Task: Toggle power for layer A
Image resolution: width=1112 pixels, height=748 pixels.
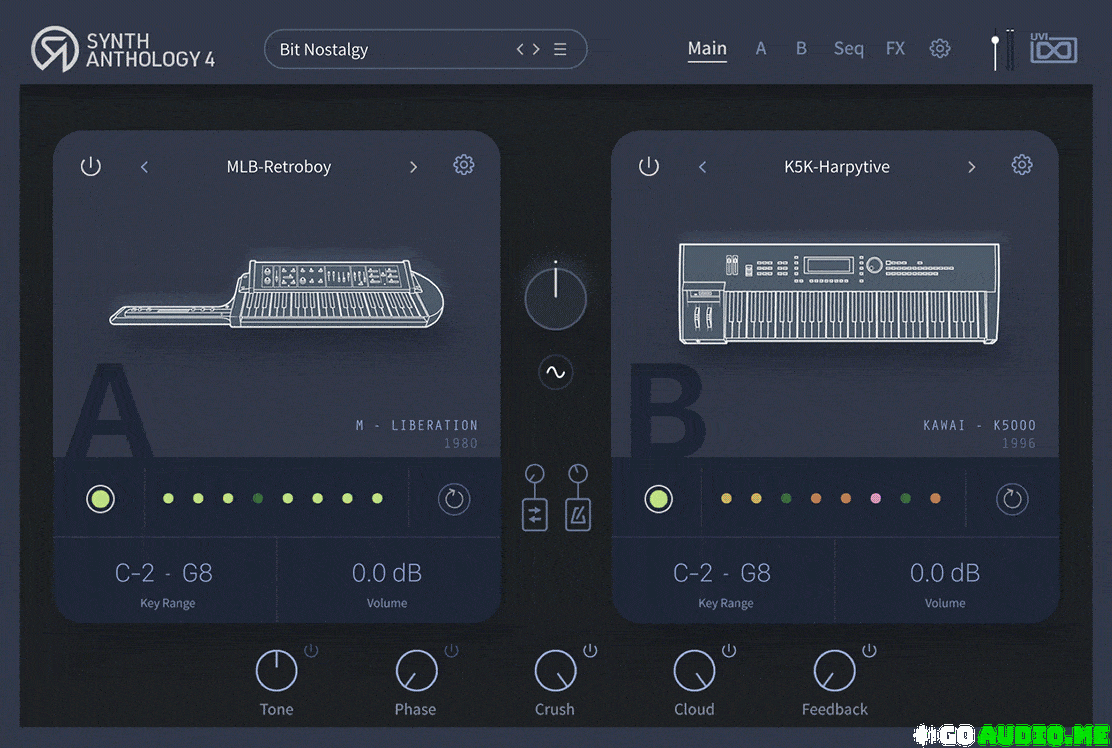Action: point(91,167)
